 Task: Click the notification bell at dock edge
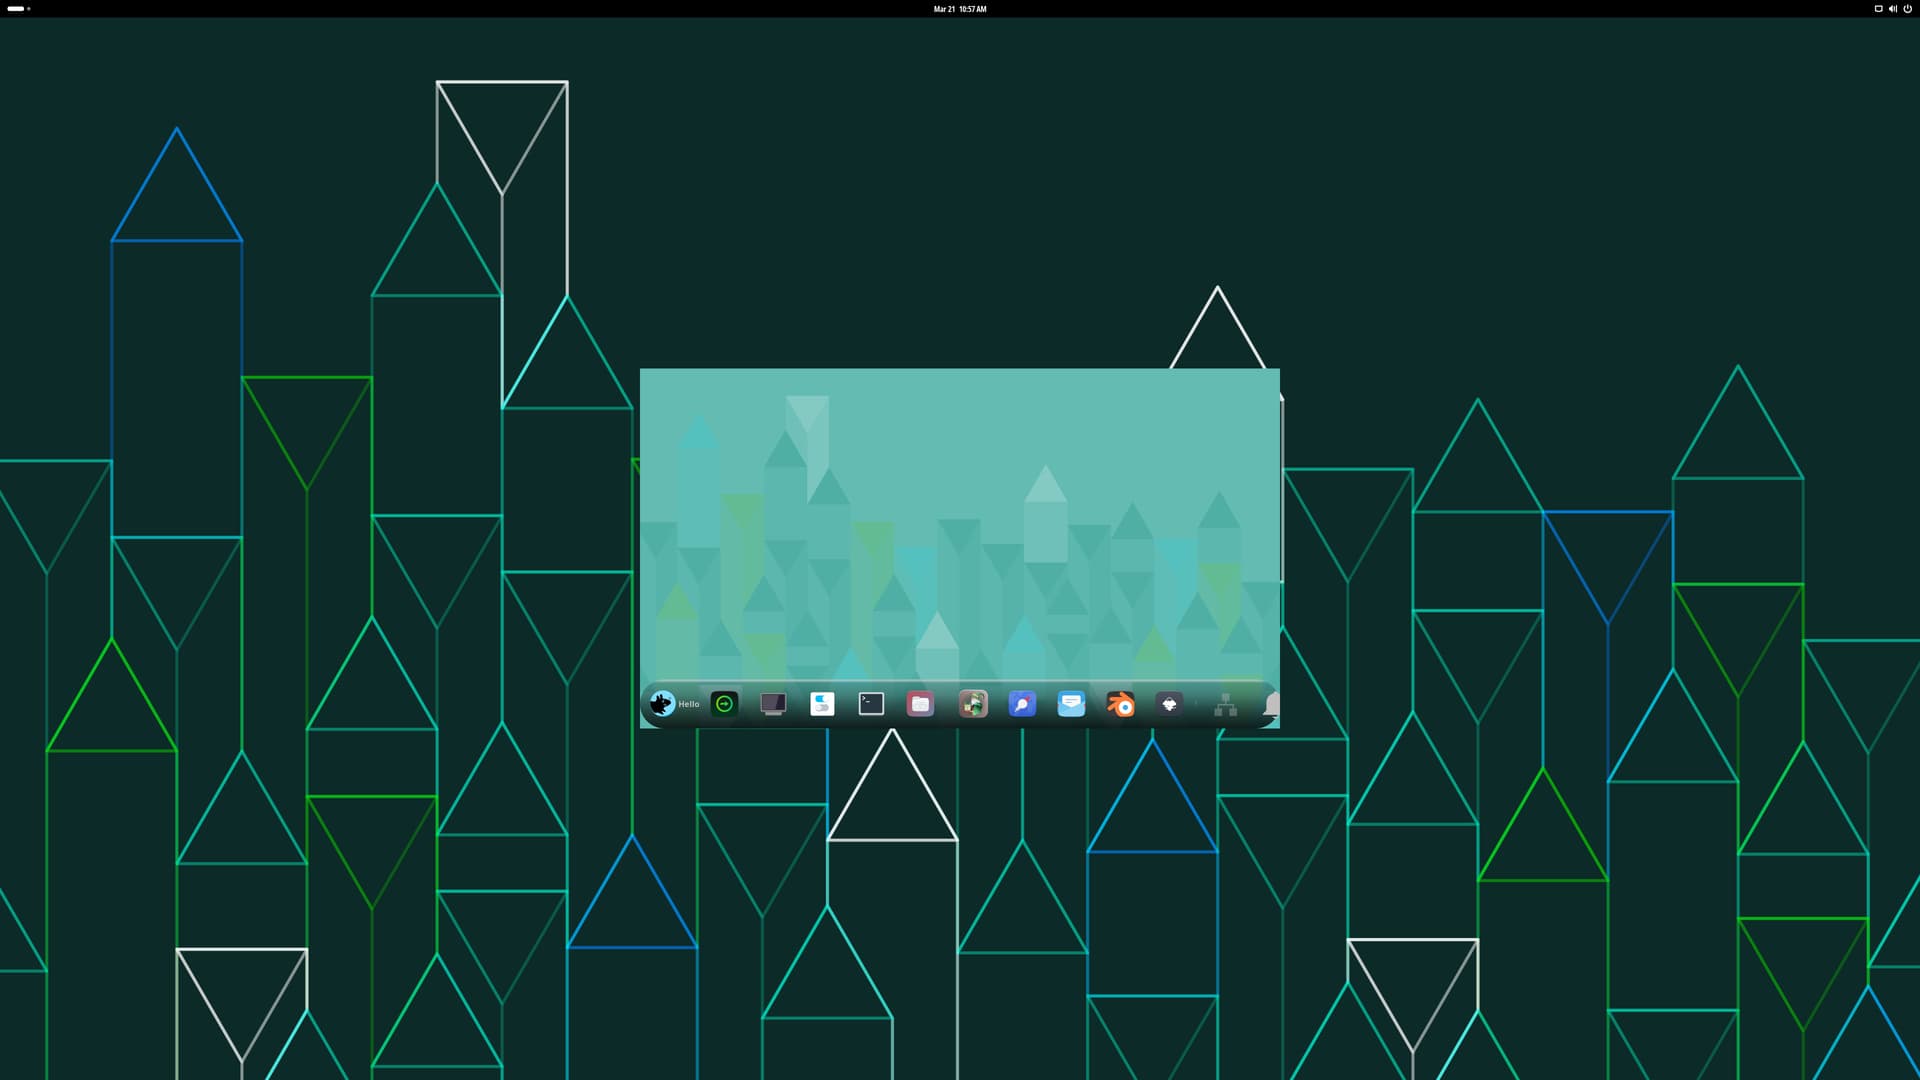pyautogui.click(x=1271, y=705)
